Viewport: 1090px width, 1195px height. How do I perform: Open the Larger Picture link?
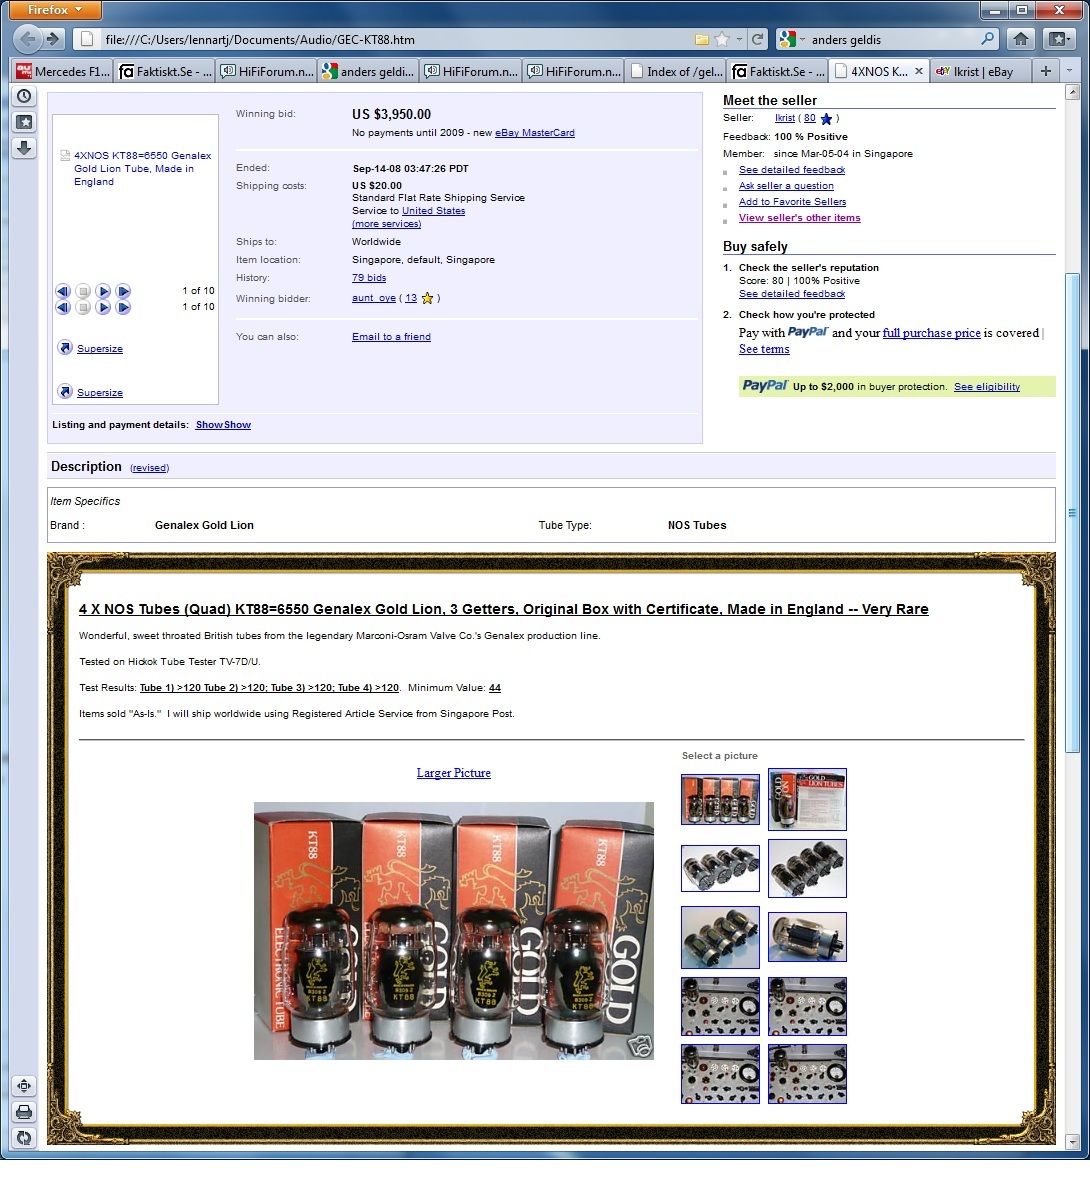coord(454,773)
